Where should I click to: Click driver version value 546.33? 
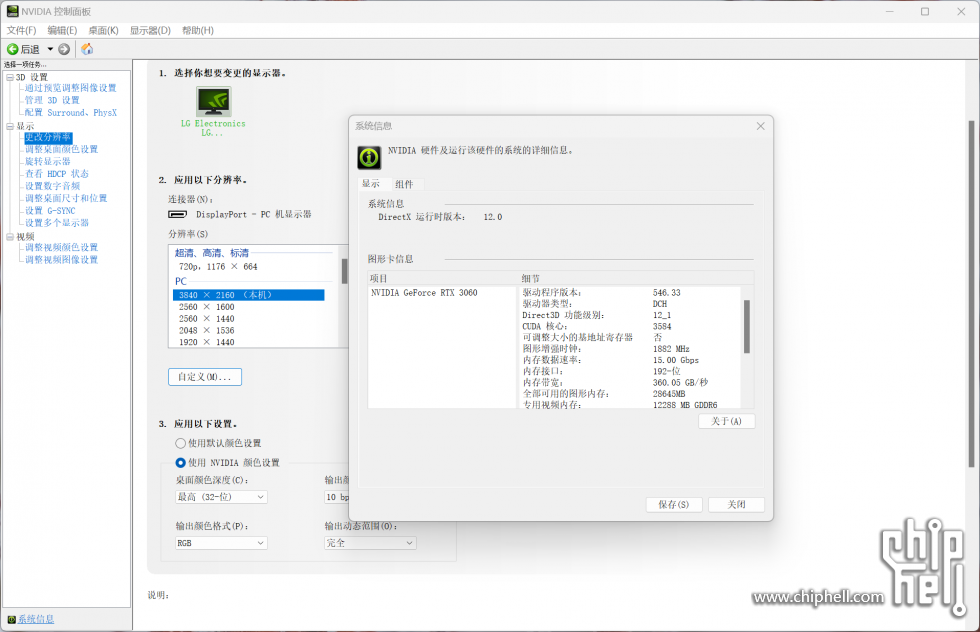pyautogui.click(x=666, y=293)
